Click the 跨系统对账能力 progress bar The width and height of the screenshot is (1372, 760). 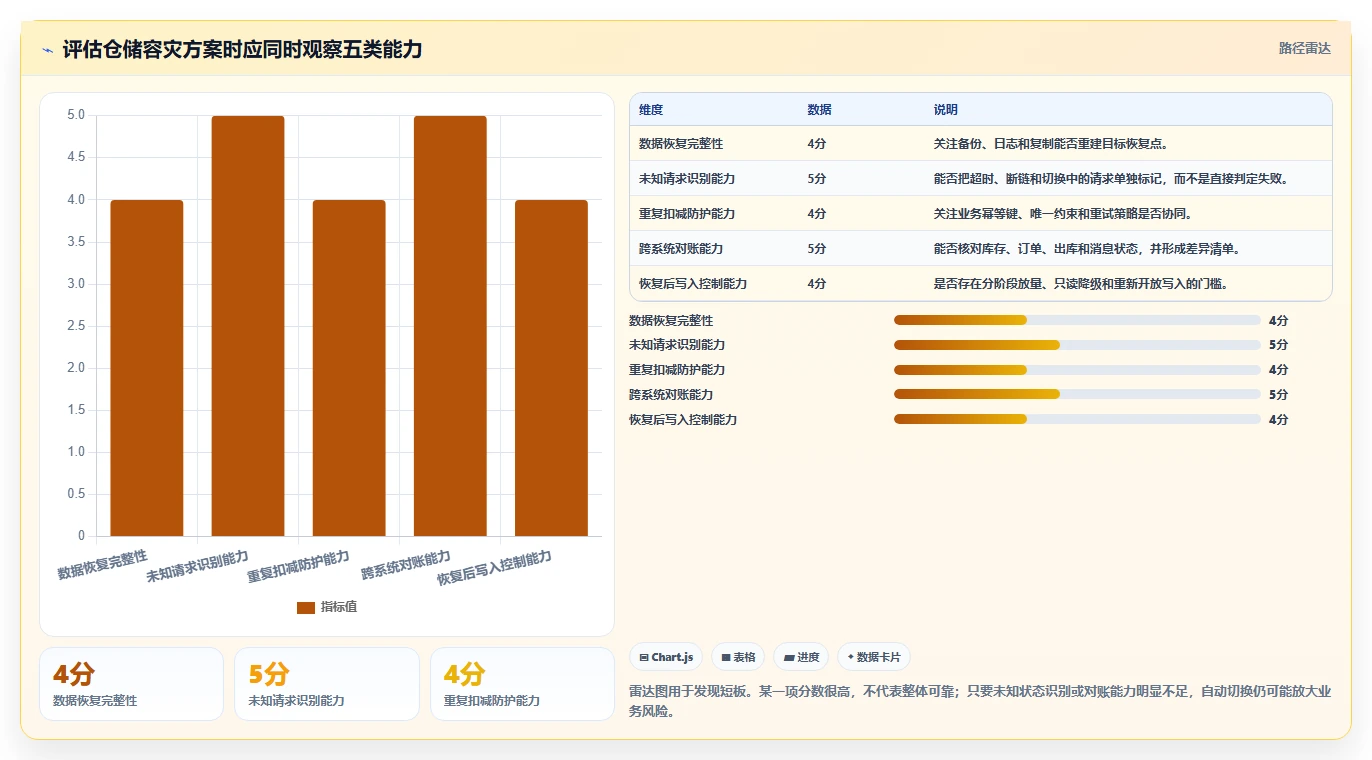point(1077,395)
